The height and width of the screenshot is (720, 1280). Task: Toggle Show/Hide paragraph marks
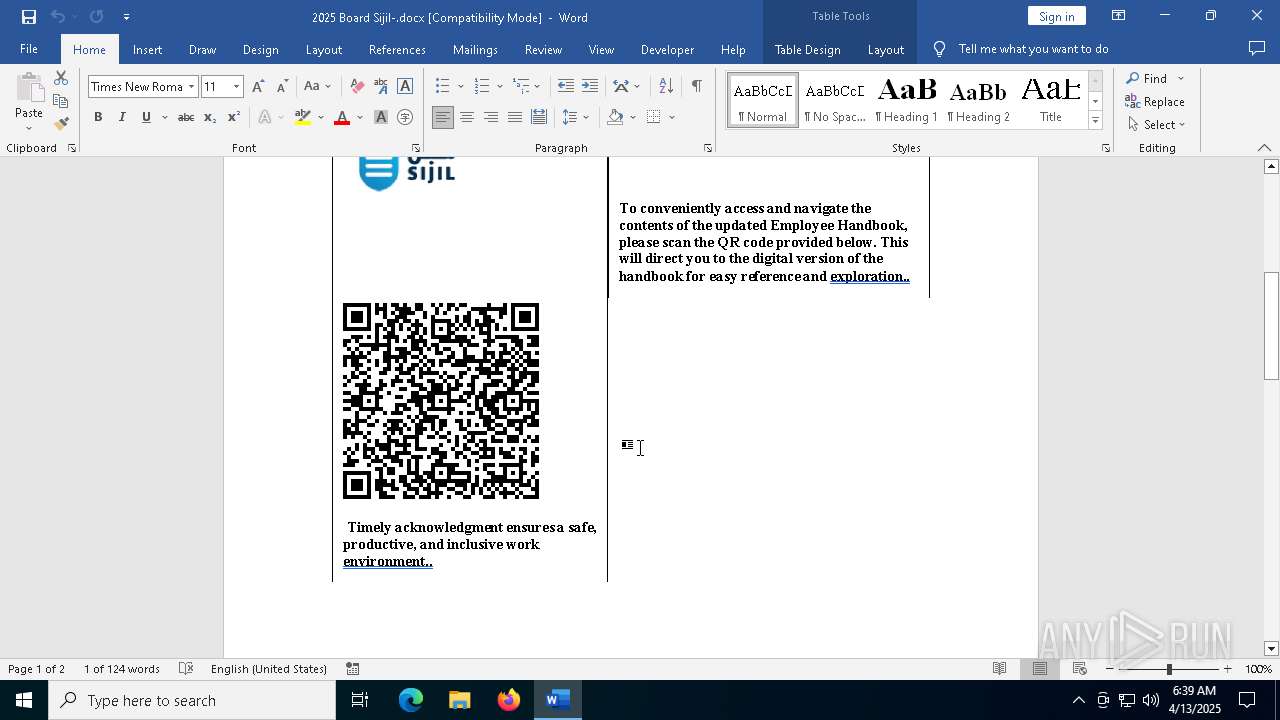click(x=696, y=87)
